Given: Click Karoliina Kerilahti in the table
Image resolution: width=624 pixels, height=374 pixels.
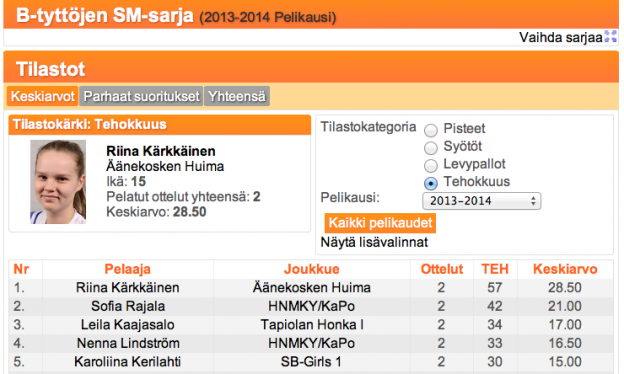Looking at the screenshot, I should (127, 362).
